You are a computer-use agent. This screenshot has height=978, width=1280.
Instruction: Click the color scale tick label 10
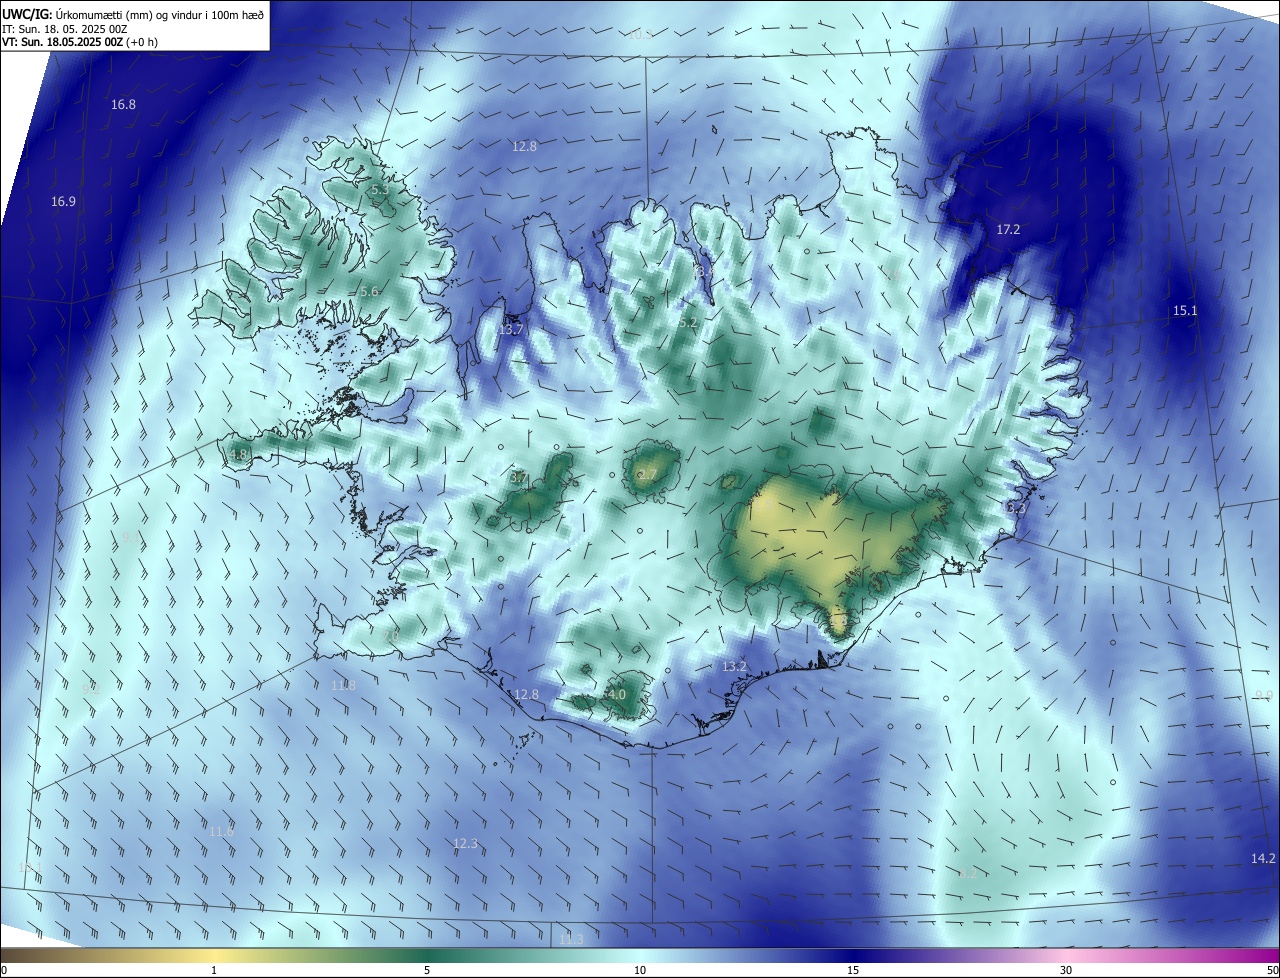(640, 970)
